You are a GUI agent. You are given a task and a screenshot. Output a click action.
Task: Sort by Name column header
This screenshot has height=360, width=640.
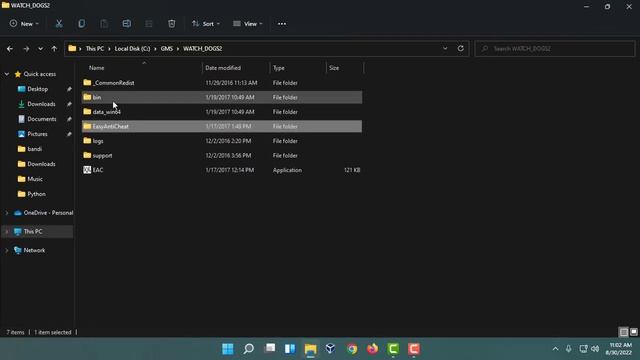[96, 68]
